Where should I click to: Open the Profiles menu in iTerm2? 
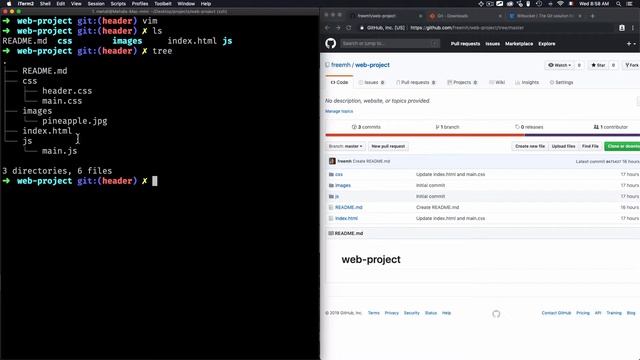pyautogui.click(x=140, y=4)
